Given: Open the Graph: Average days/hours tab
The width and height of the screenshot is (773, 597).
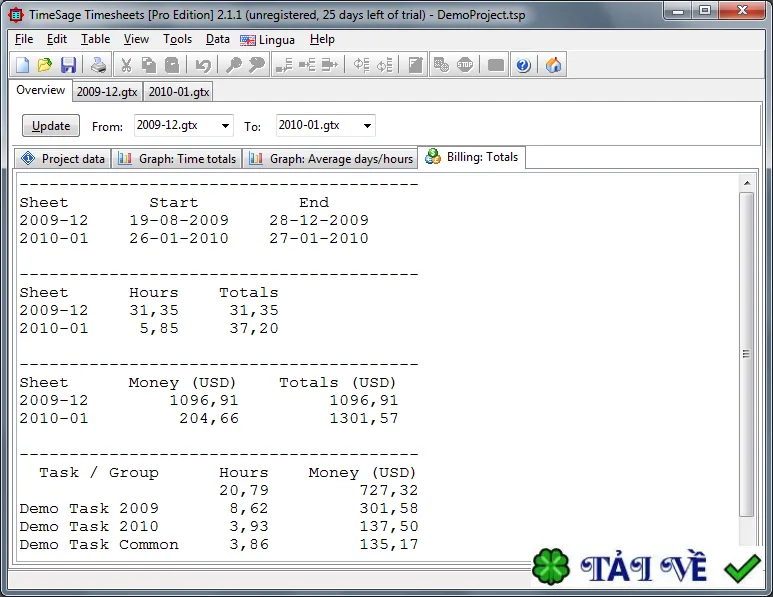Looking at the screenshot, I should click(x=330, y=159).
